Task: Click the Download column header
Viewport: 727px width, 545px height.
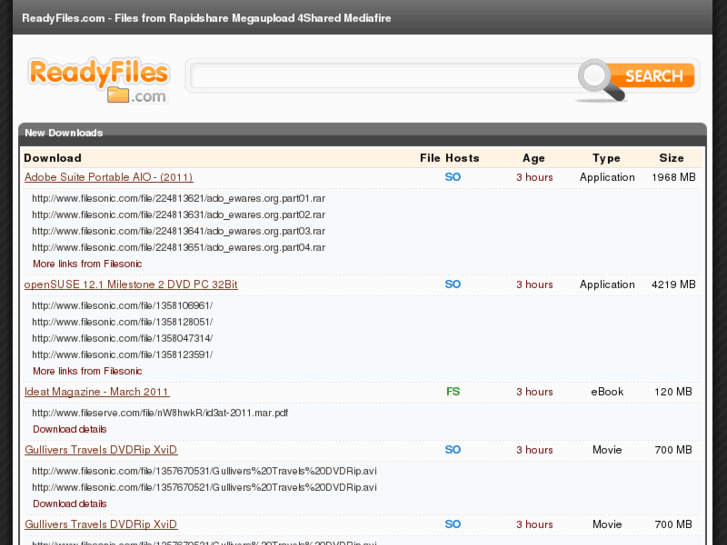Action: click(52, 158)
